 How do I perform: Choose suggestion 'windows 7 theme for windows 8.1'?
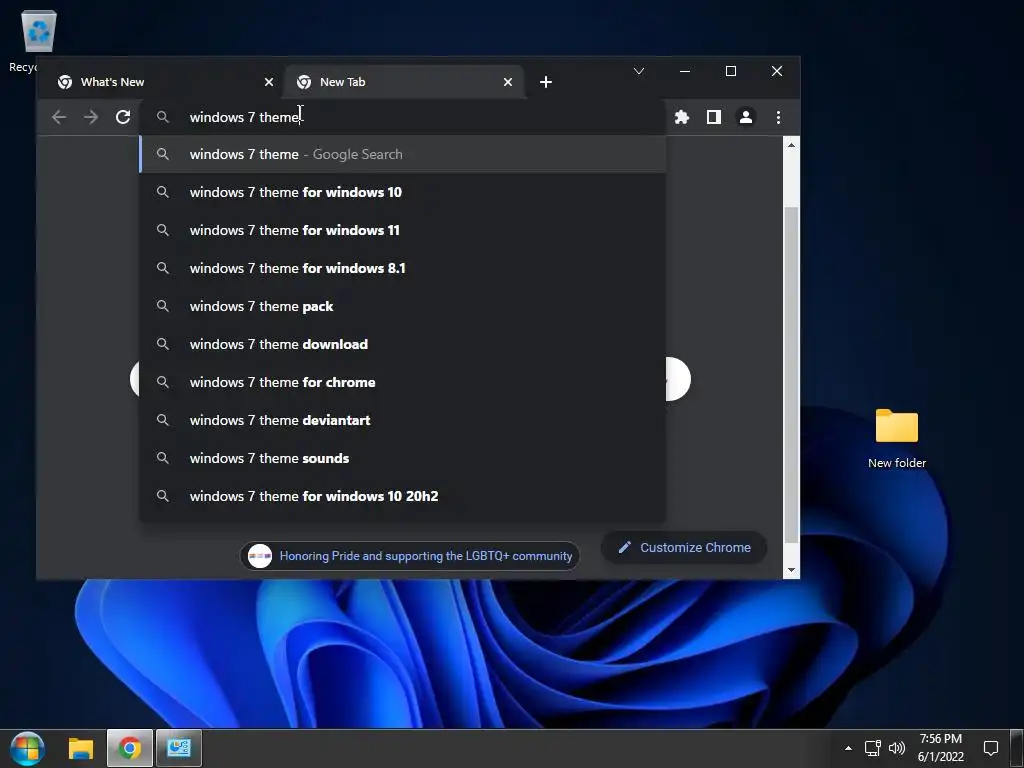(403, 268)
